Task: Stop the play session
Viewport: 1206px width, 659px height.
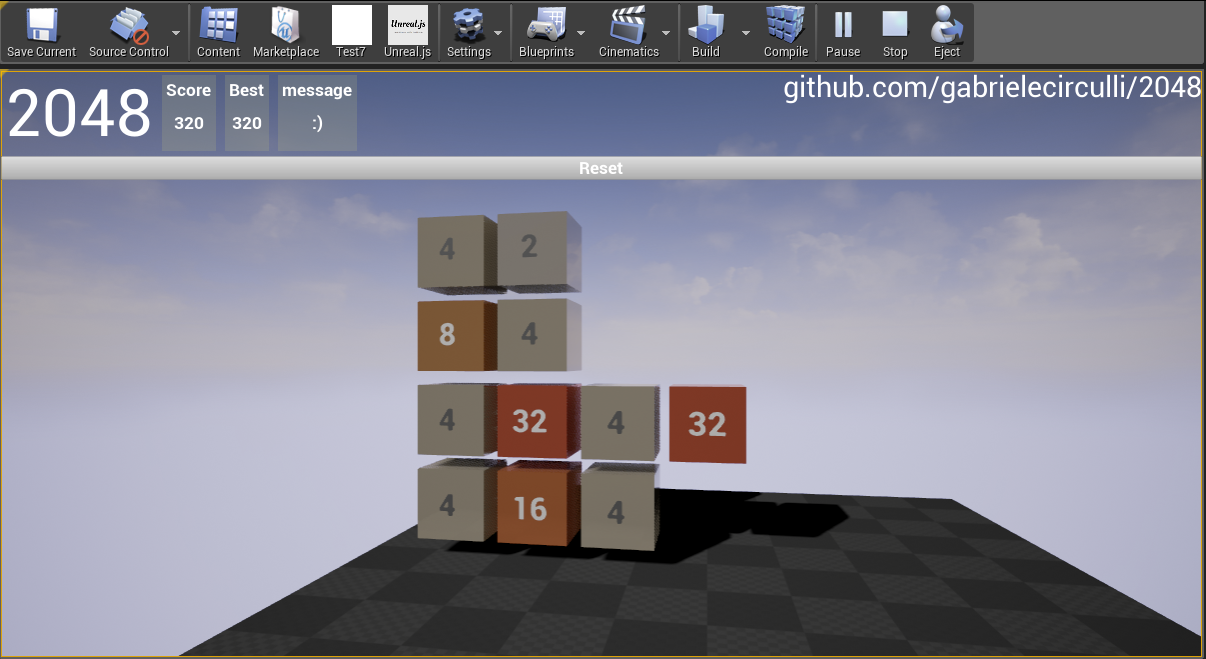Action: click(x=895, y=32)
